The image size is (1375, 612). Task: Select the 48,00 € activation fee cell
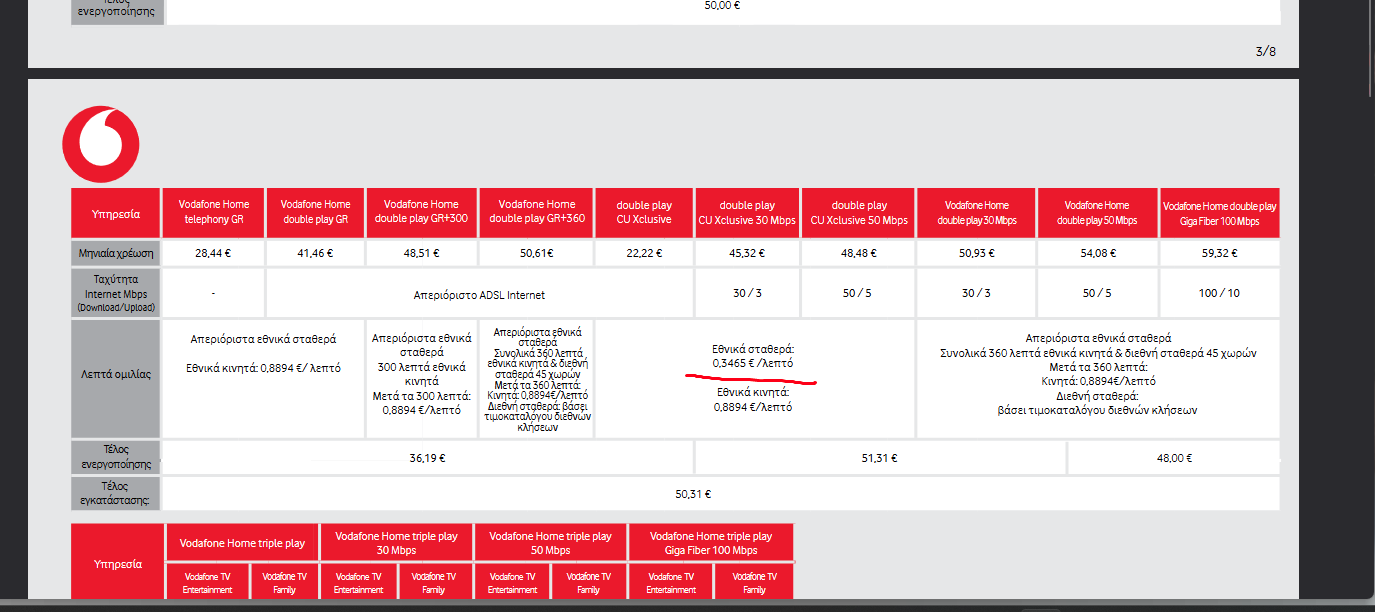[x=1174, y=458]
